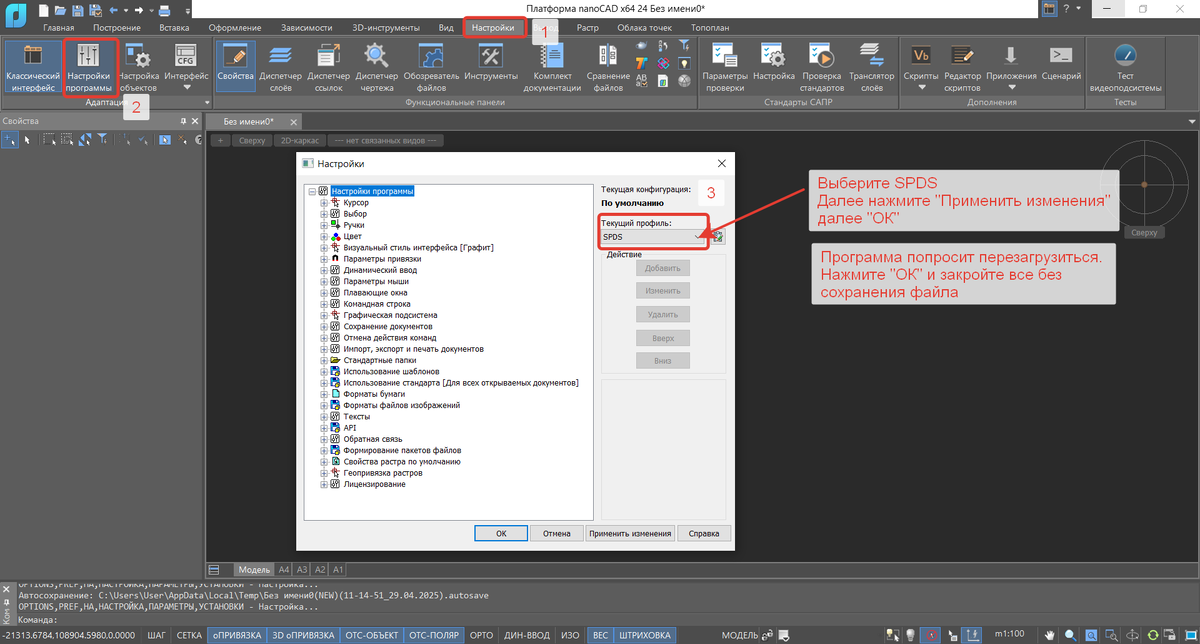Select Сохранение документов tree item
This screenshot has height=644, width=1200.
coord(388,326)
